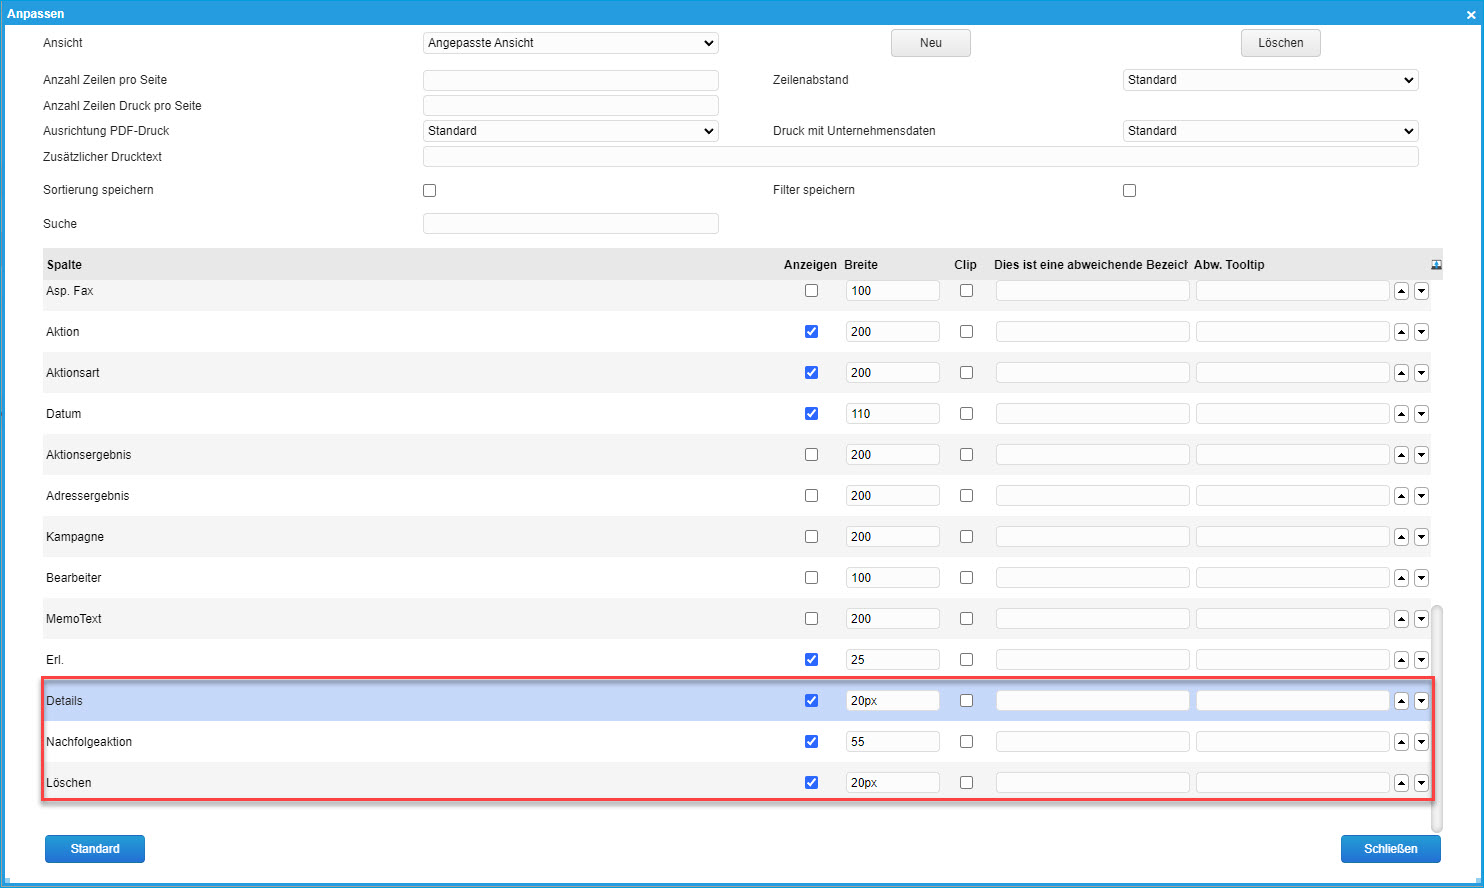Move the Kampagne row up

pos(1401,537)
